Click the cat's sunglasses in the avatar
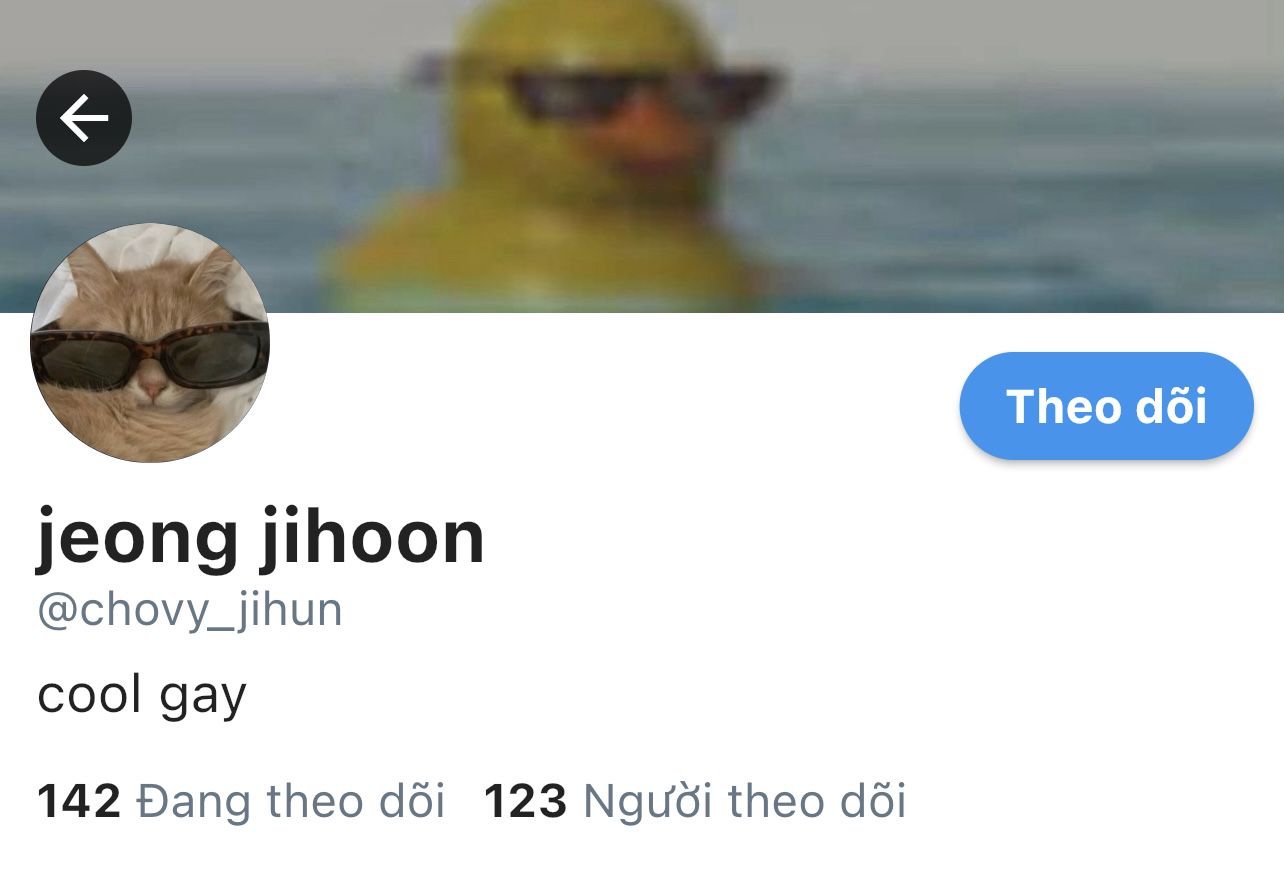The width and height of the screenshot is (1284, 886). pos(150,352)
